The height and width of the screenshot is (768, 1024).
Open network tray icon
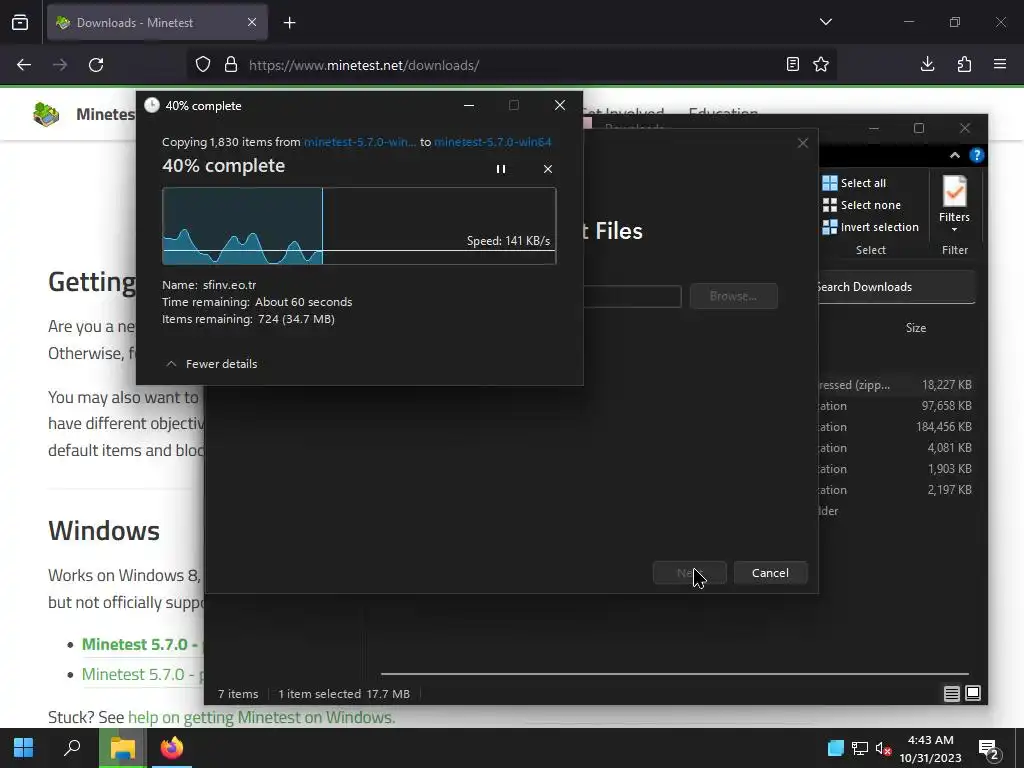point(860,748)
